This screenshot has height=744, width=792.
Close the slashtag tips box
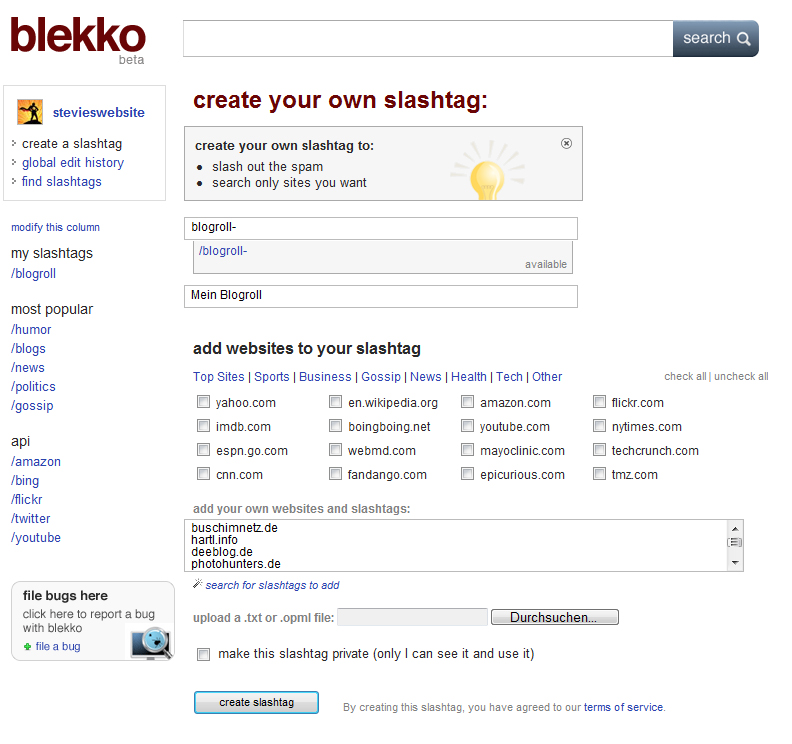567,143
